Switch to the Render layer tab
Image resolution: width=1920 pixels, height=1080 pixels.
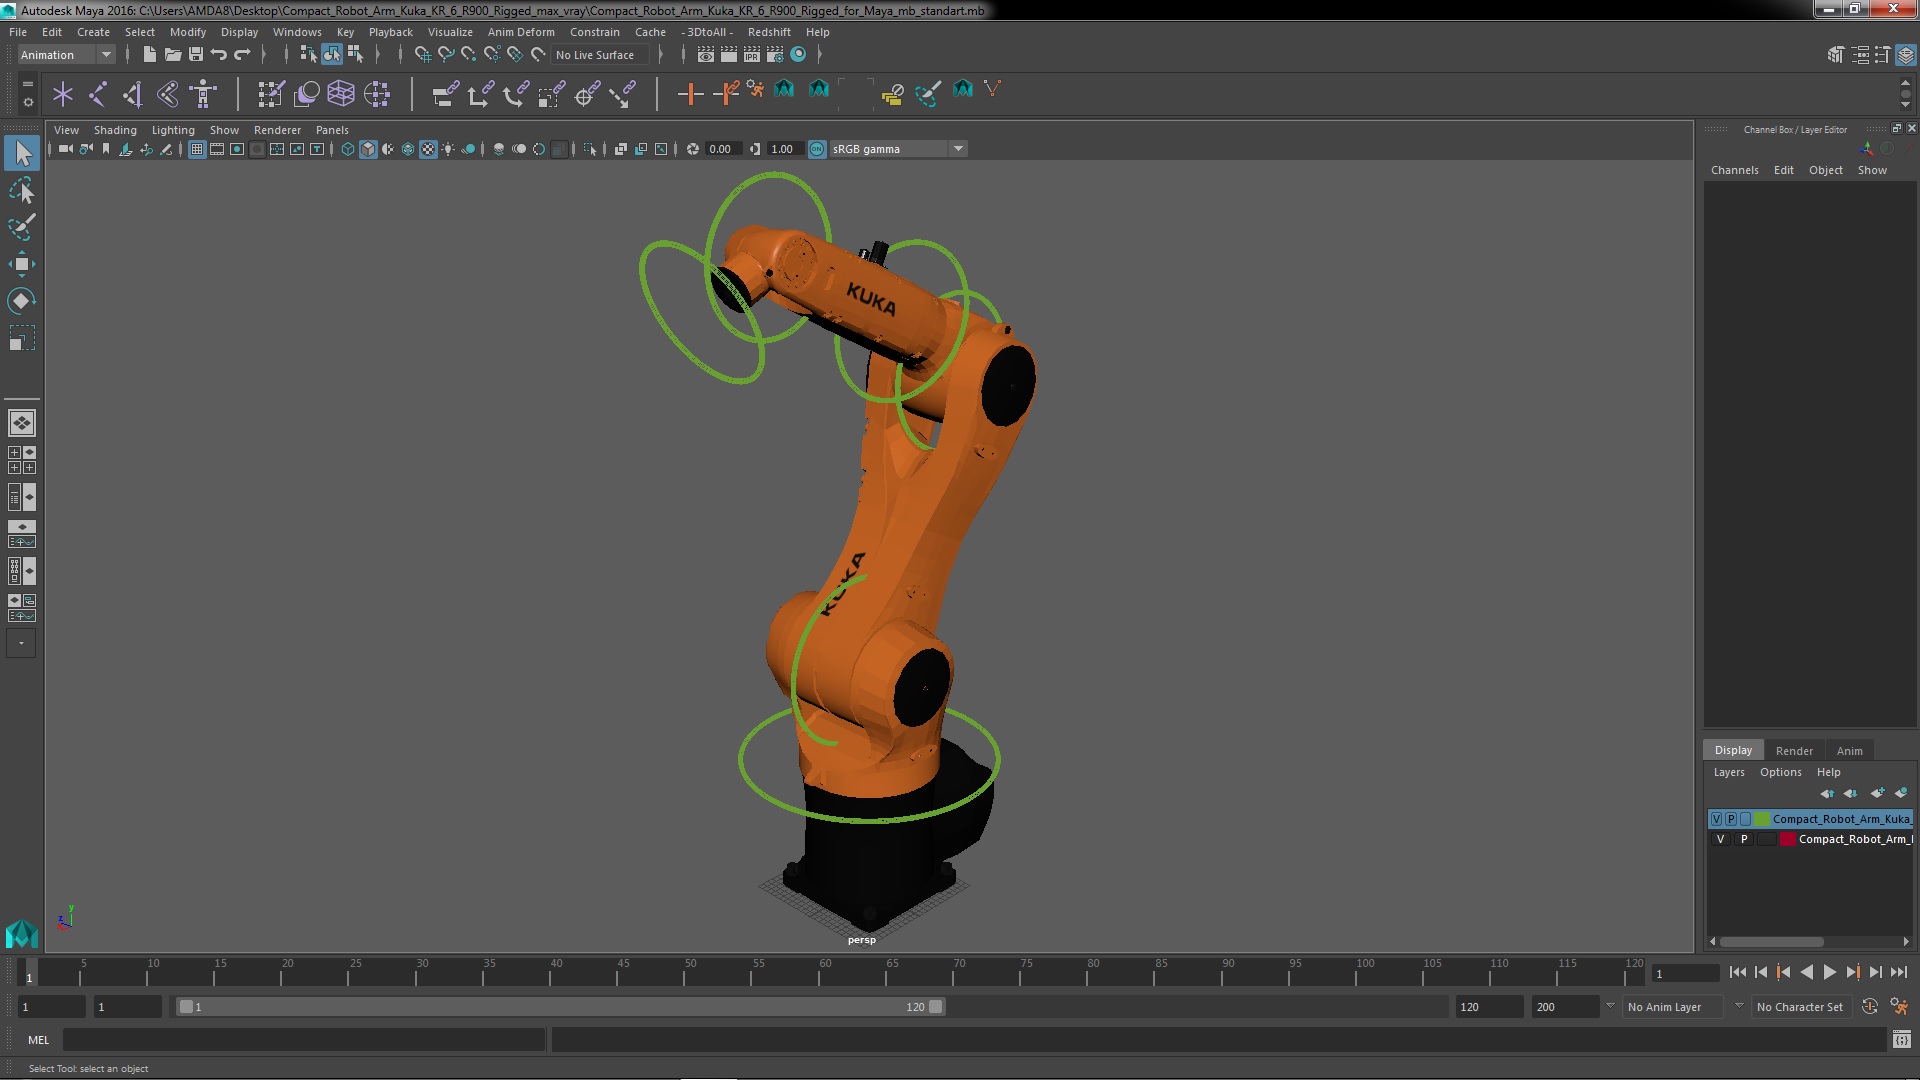point(1794,751)
